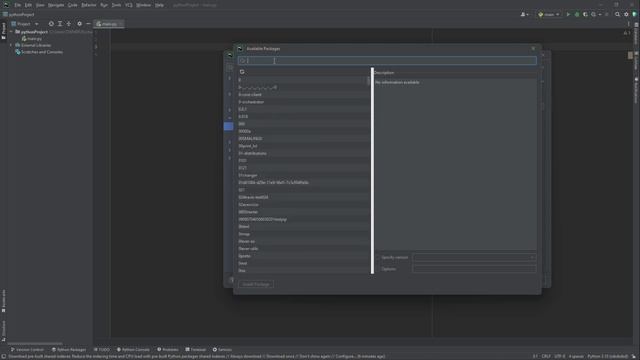Open the Project panel settings gear

[80, 24]
